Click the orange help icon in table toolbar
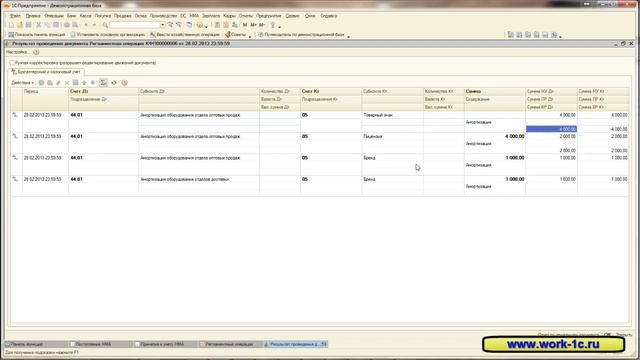640x360 pixels. pyautogui.click(x=124, y=83)
